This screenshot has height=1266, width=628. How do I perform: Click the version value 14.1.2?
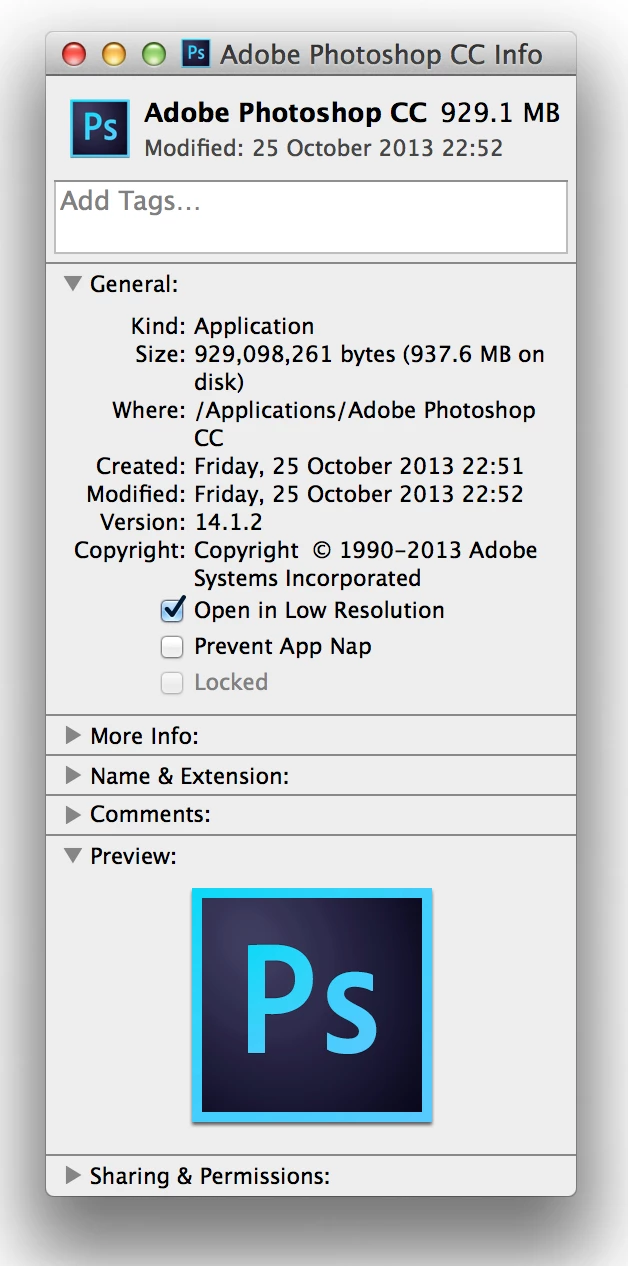tap(230, 522)
